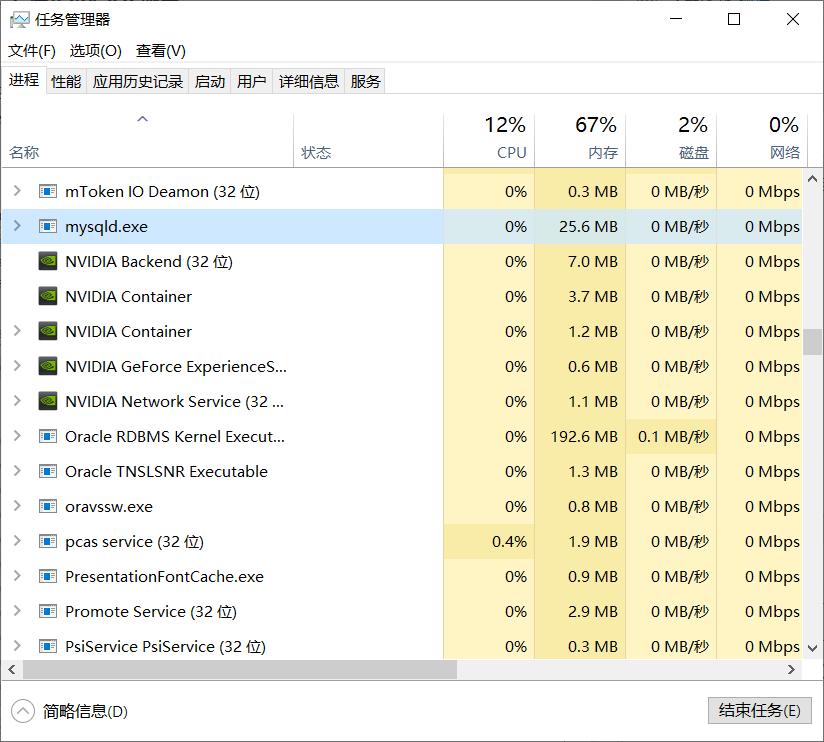Open the 查看(V) menu
Image resolution: width=824 pixels, height=742 pixels.
pos(161,51)
